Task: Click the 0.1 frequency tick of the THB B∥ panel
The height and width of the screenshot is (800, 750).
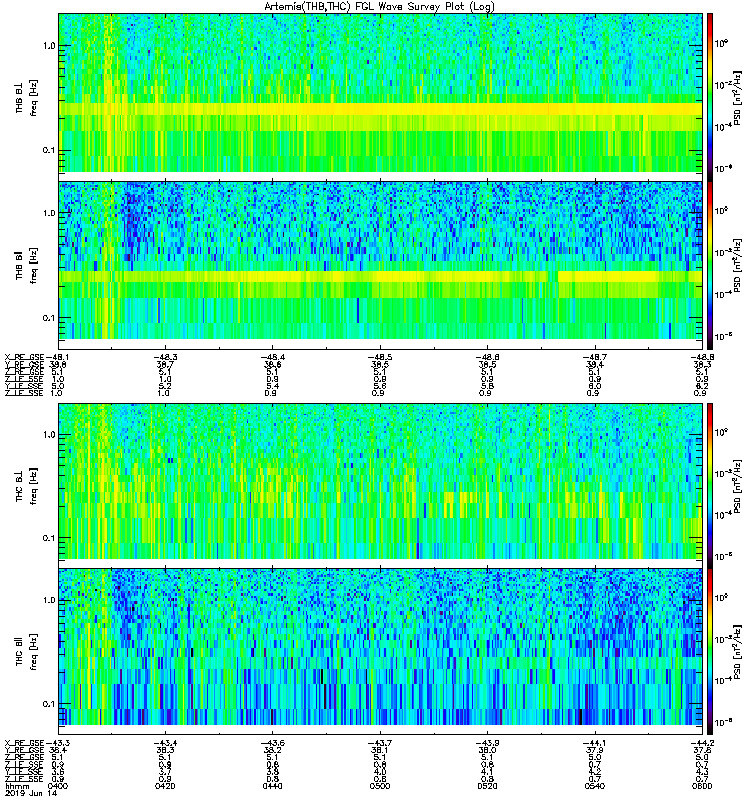Action: coord(49,317)
